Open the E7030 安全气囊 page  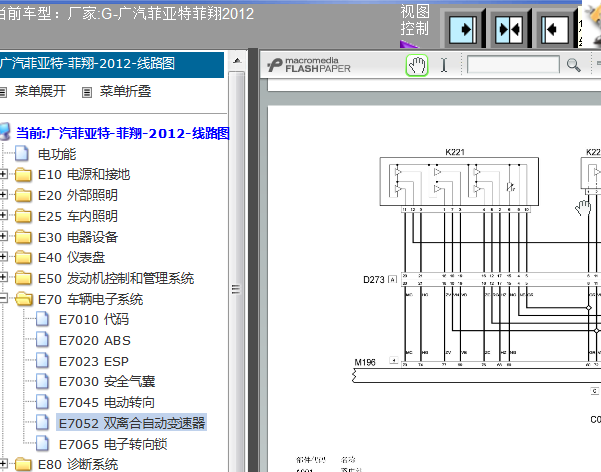(x=107, y=382)
